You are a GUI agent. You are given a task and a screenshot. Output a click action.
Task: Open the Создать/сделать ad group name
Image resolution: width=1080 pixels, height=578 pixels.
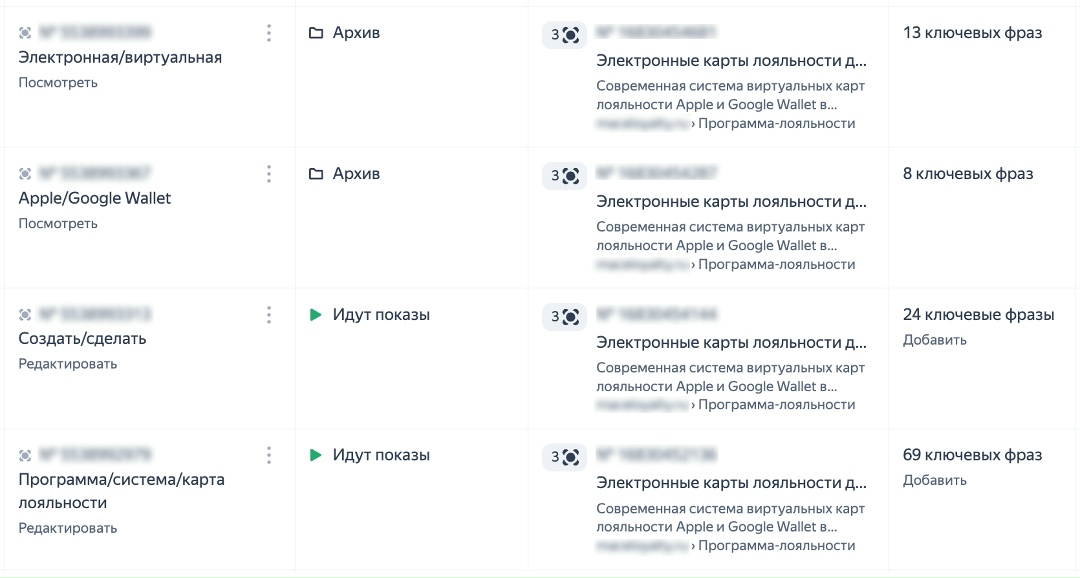pos(82,339)
